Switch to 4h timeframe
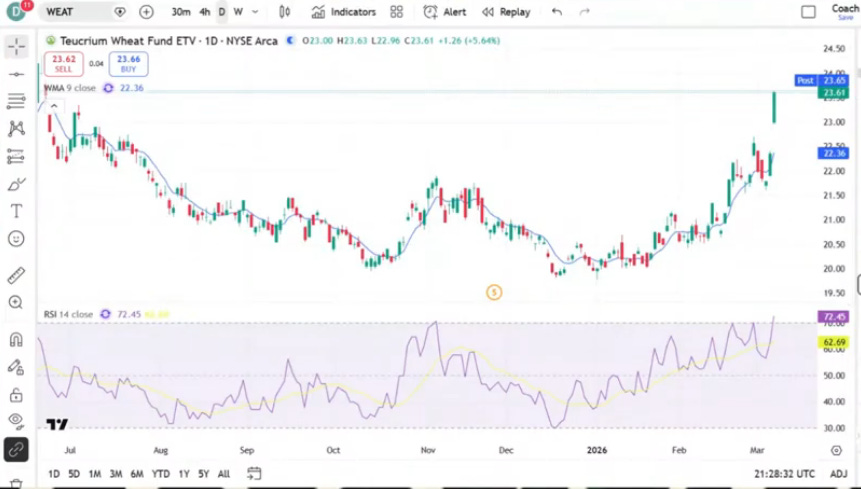Viewport: 861px width, 489px height. [x=205, y=12]
